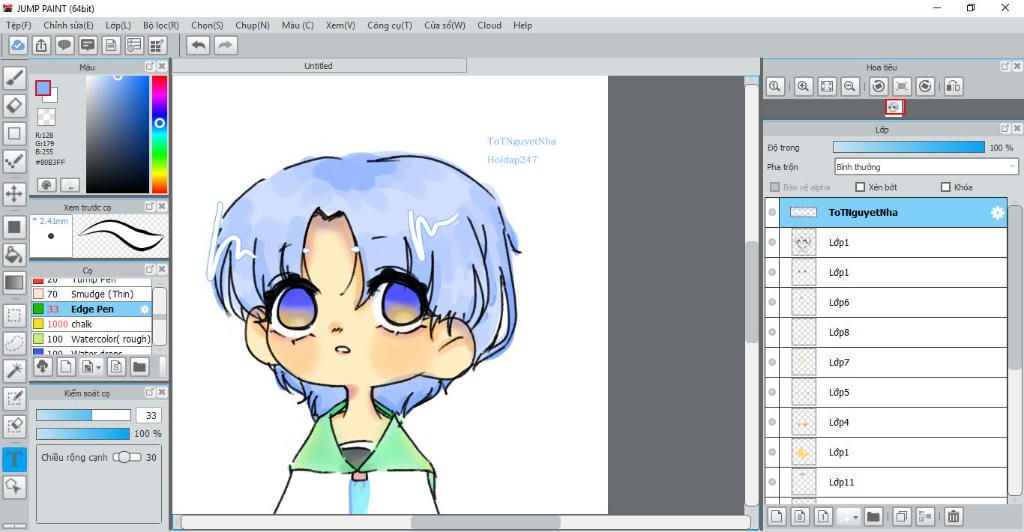Undock the Hoa tiêu navigator panel
Viewport: 1024px width, 532px height.
point(1004,67)
